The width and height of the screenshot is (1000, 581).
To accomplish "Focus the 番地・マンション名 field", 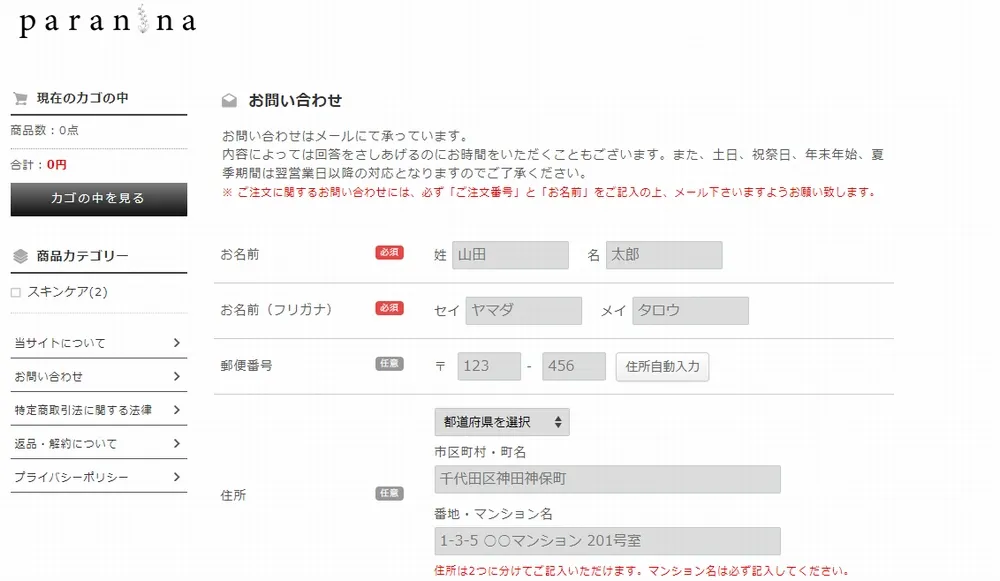I will [x=607, y=541].
